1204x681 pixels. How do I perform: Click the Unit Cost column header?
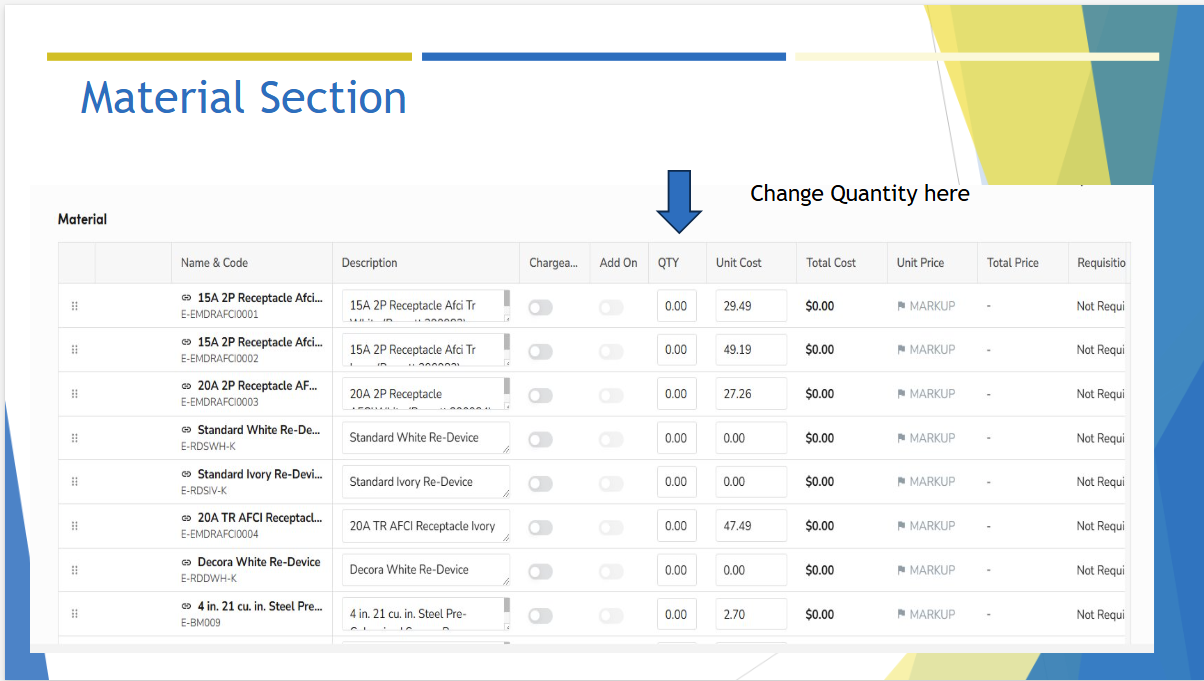(x=738, y=263)
